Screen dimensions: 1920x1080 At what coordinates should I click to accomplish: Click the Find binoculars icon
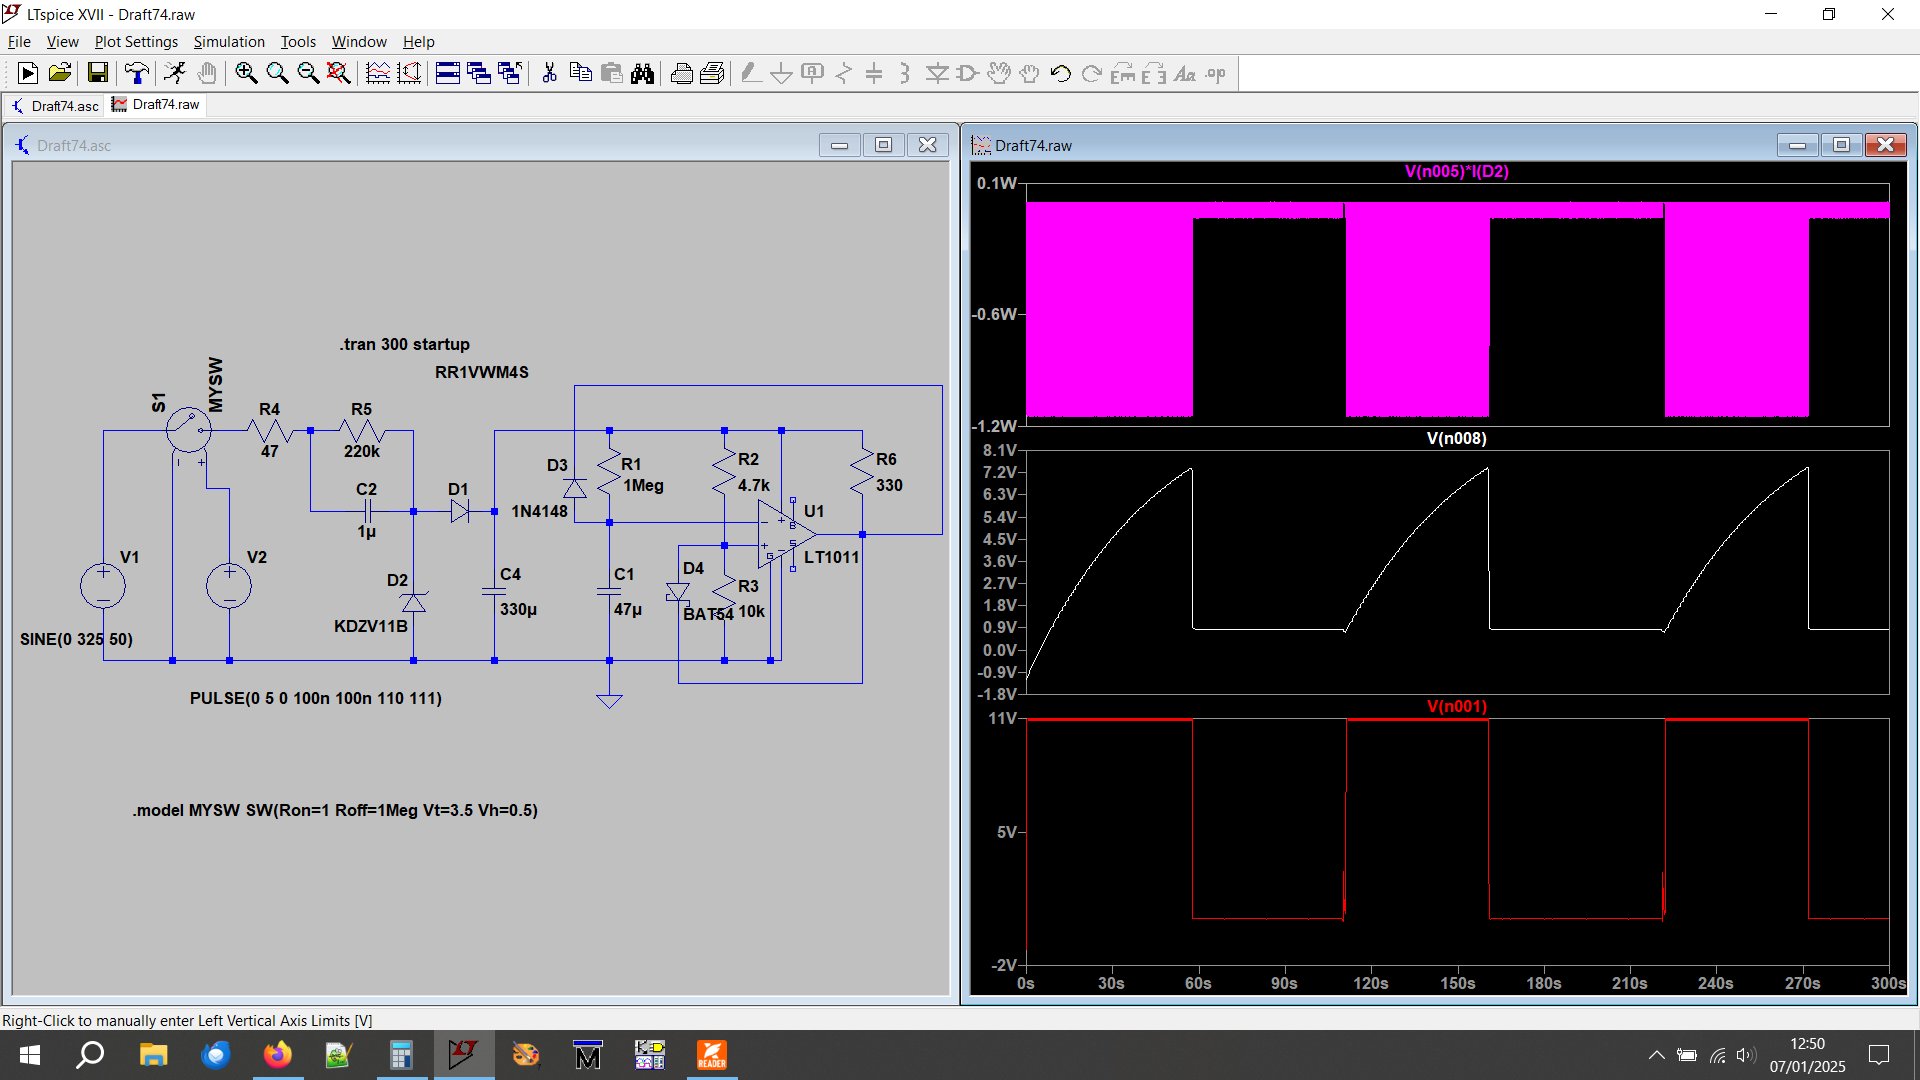pos(642,73)
